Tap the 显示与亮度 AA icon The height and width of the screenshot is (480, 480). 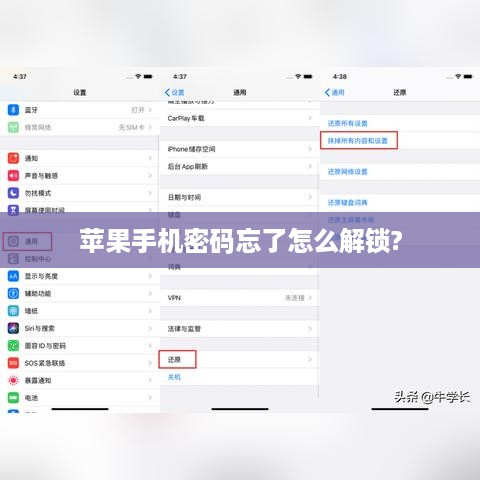point(13,276)
